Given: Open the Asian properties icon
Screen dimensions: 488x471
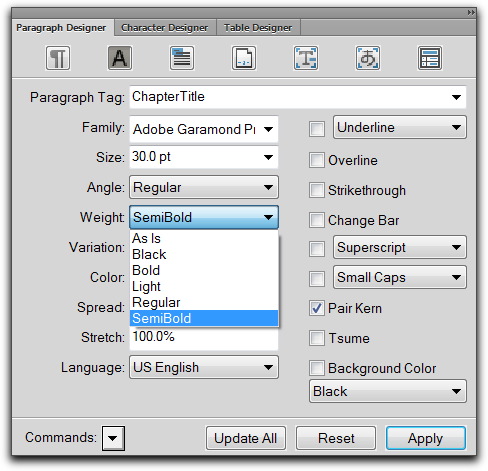Looking at the screenshot, I should click(x=368, y=58).
